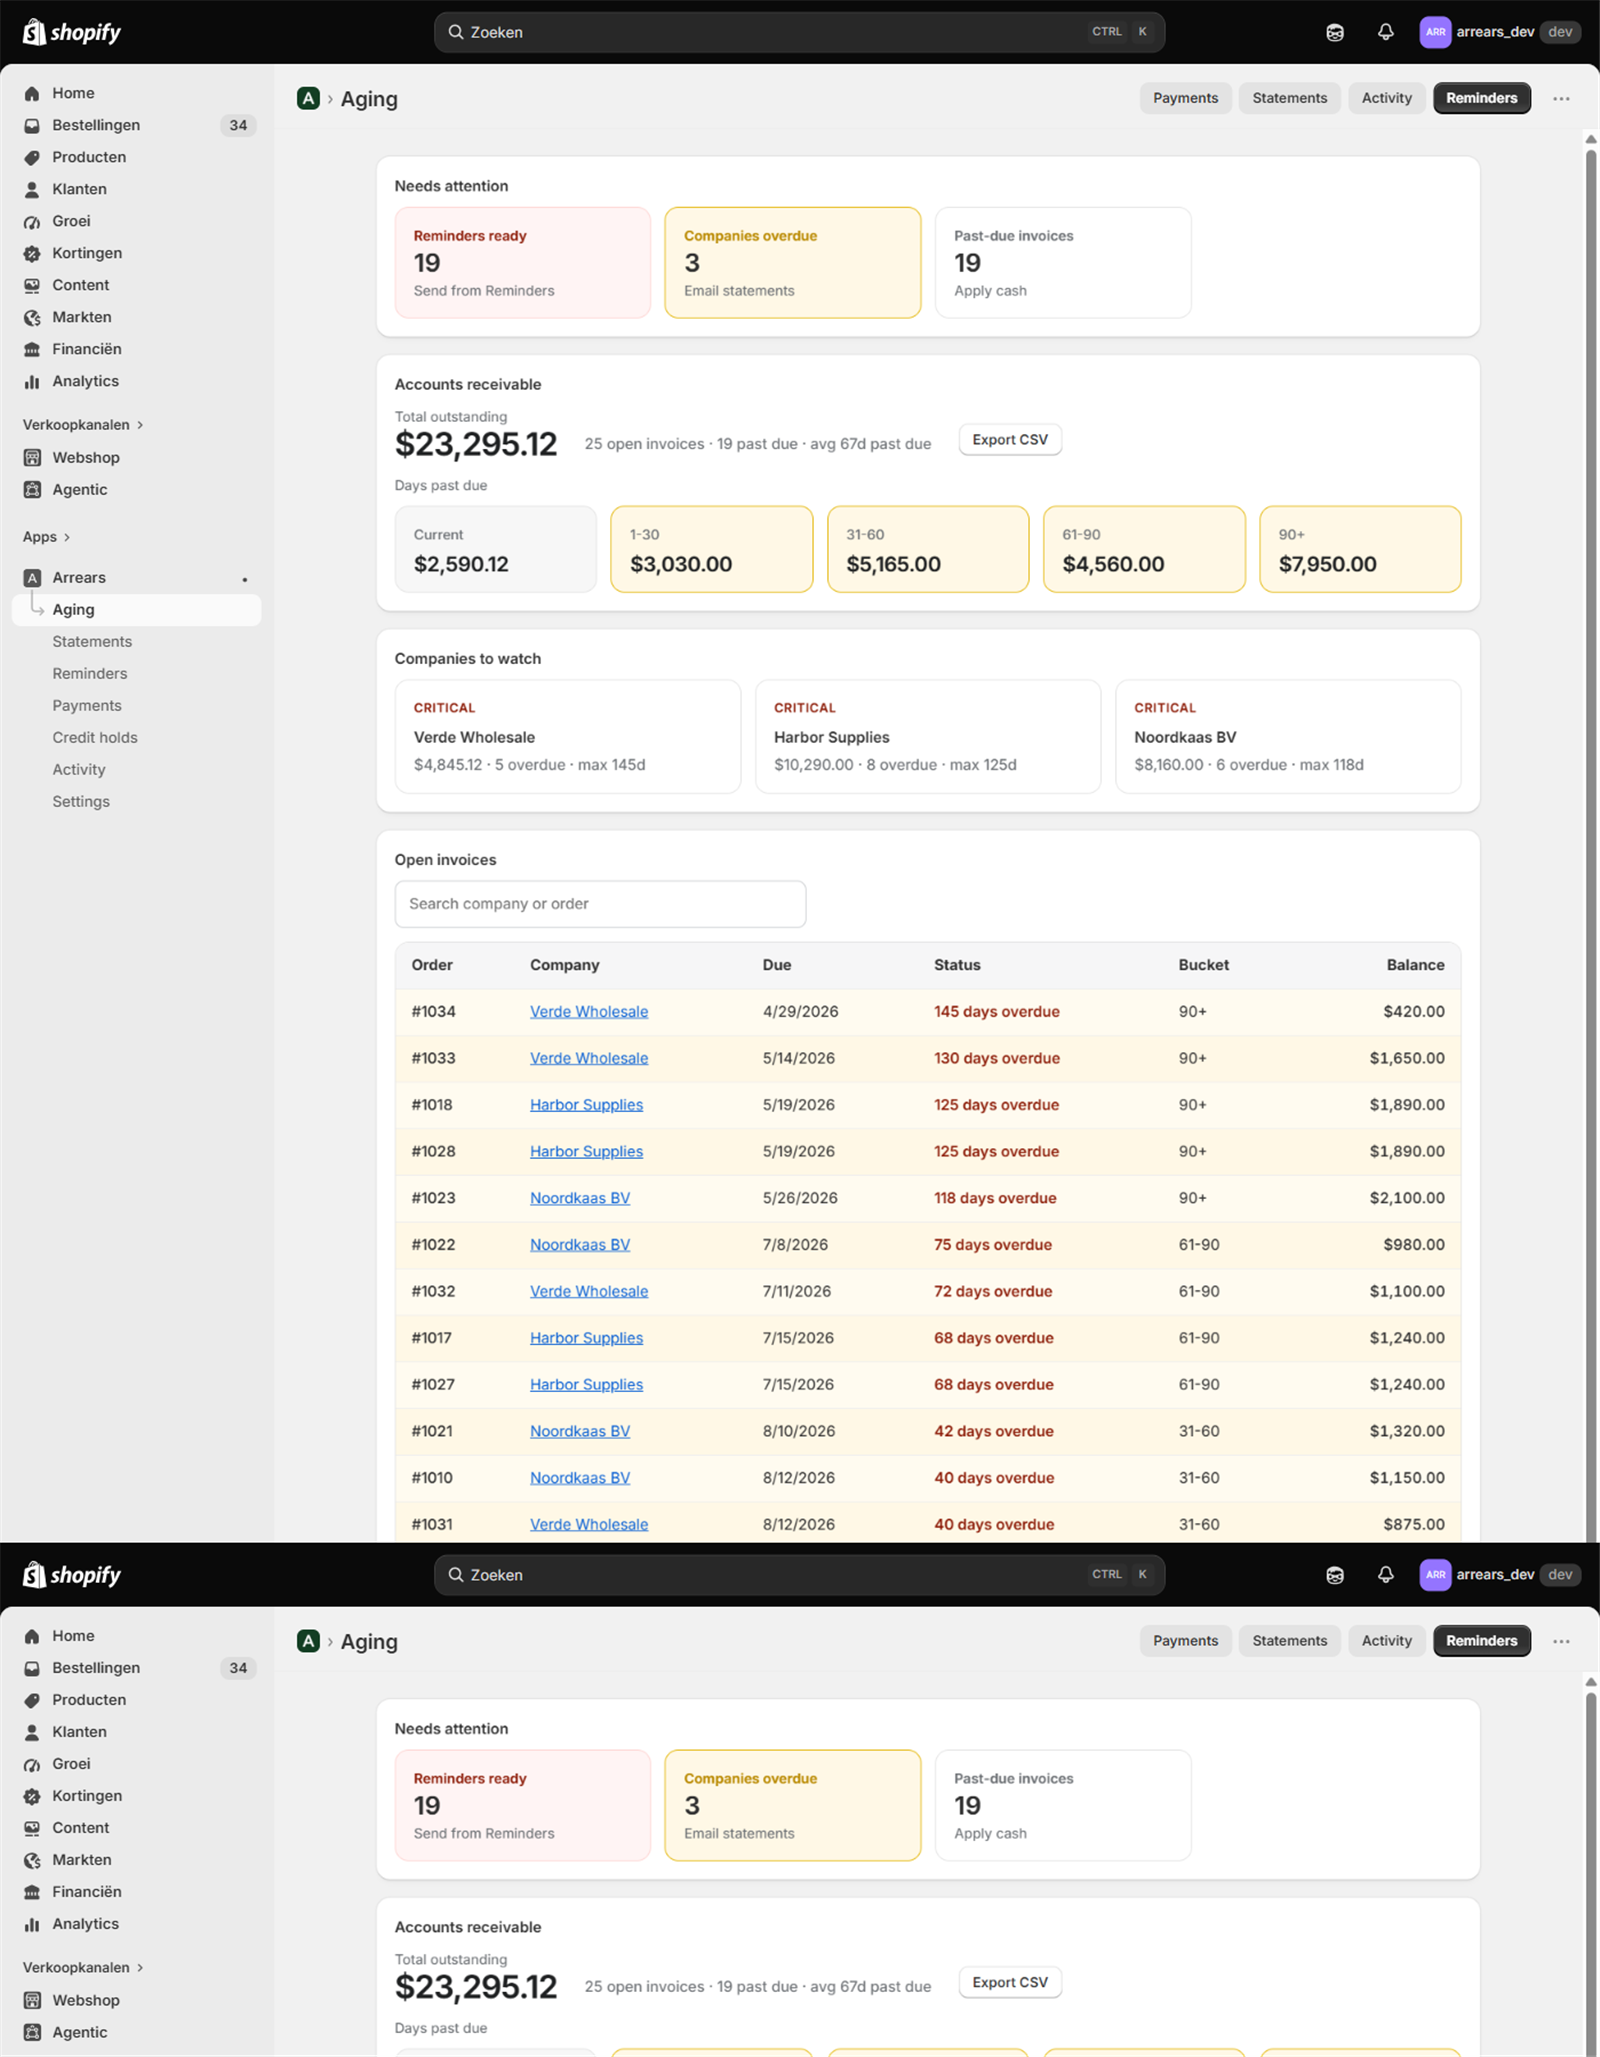Open Noordkaas BV link in row #1023

580,1198
